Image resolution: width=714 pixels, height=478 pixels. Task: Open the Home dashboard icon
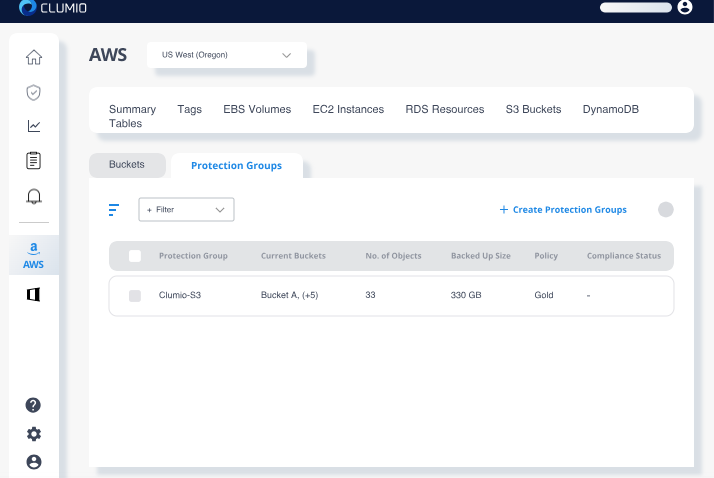click(x=34, y=57)
